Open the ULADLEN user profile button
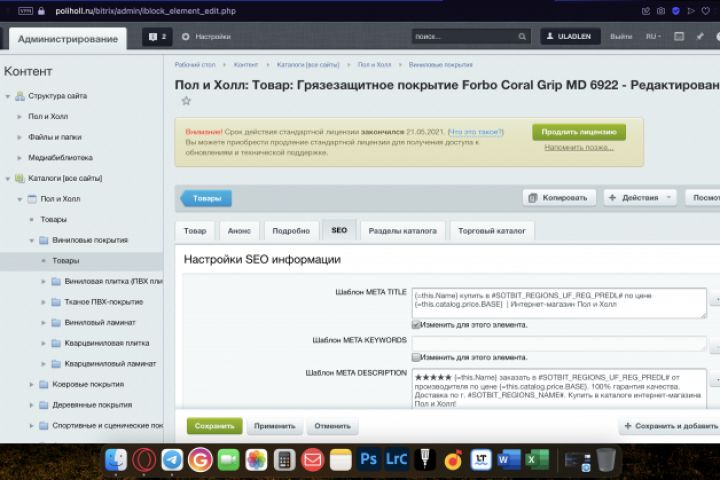This screenshot has width=720, height=480. [x=570, y=37]
